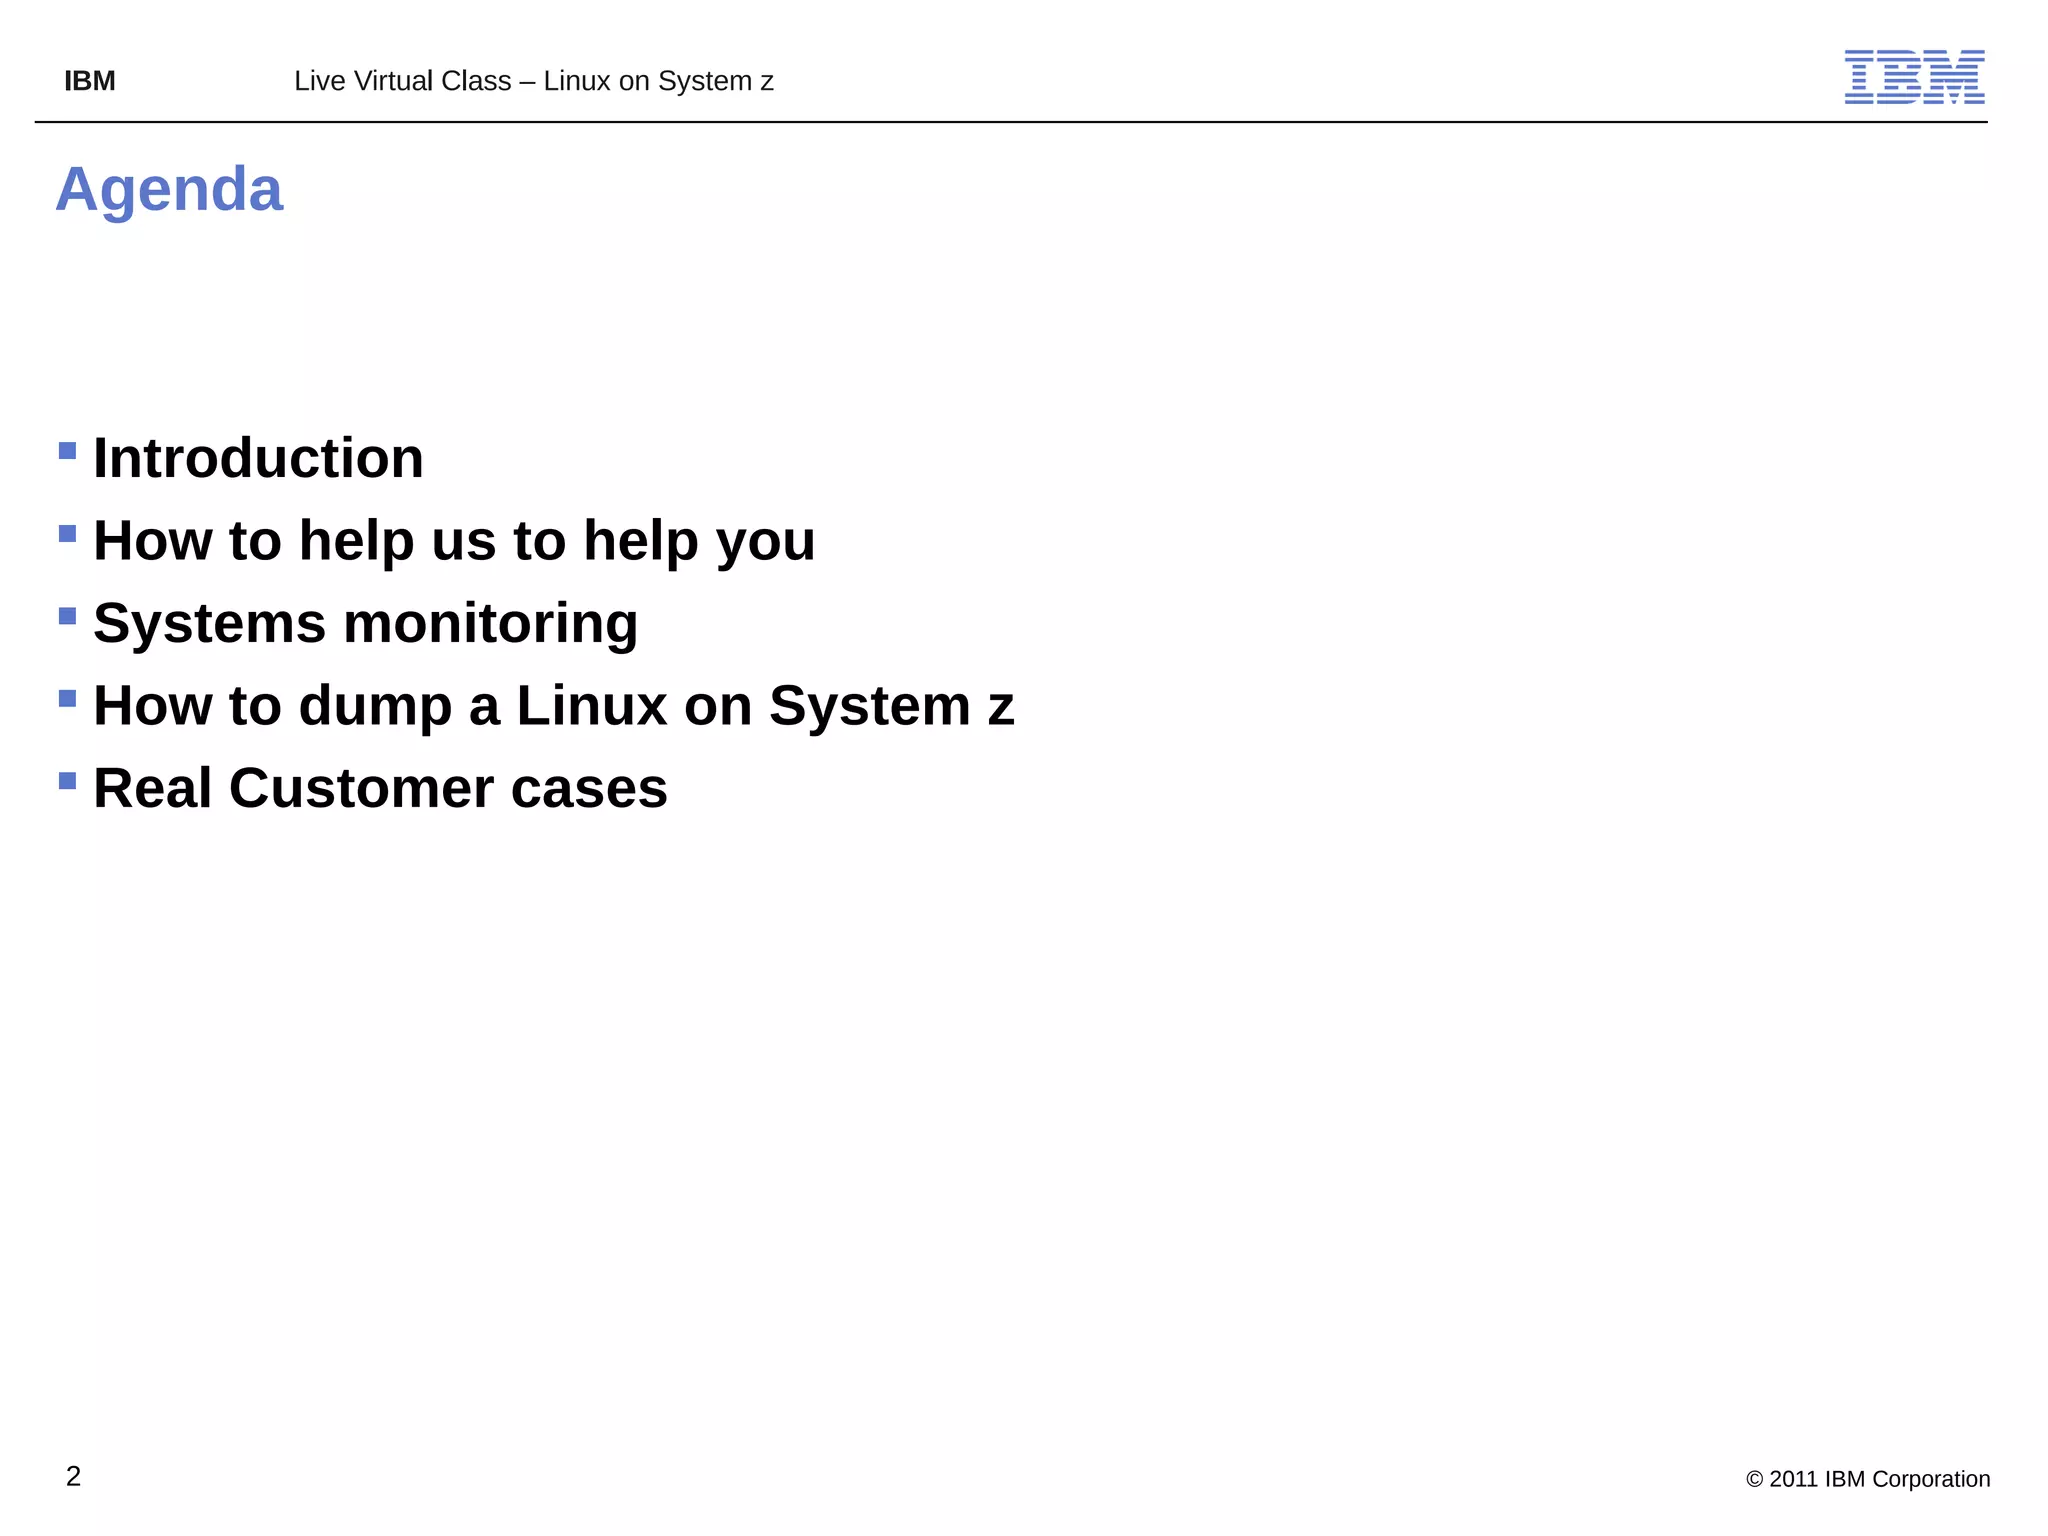This screenshot has width=2048, height=1536.
Task: Click the IBM striped logo
Action: [x=1914, y=77]
